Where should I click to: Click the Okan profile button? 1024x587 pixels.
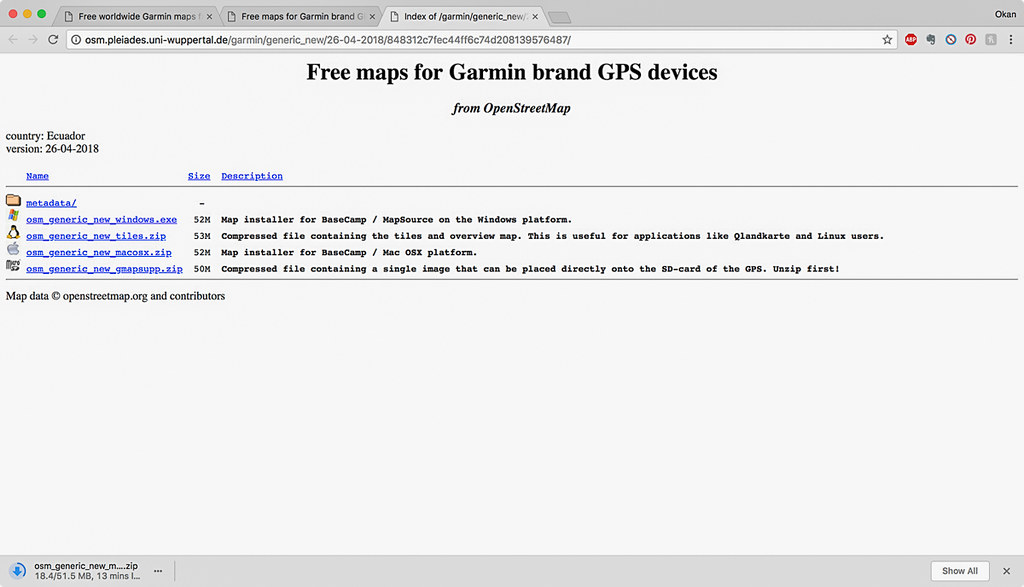click(1005, 14)
